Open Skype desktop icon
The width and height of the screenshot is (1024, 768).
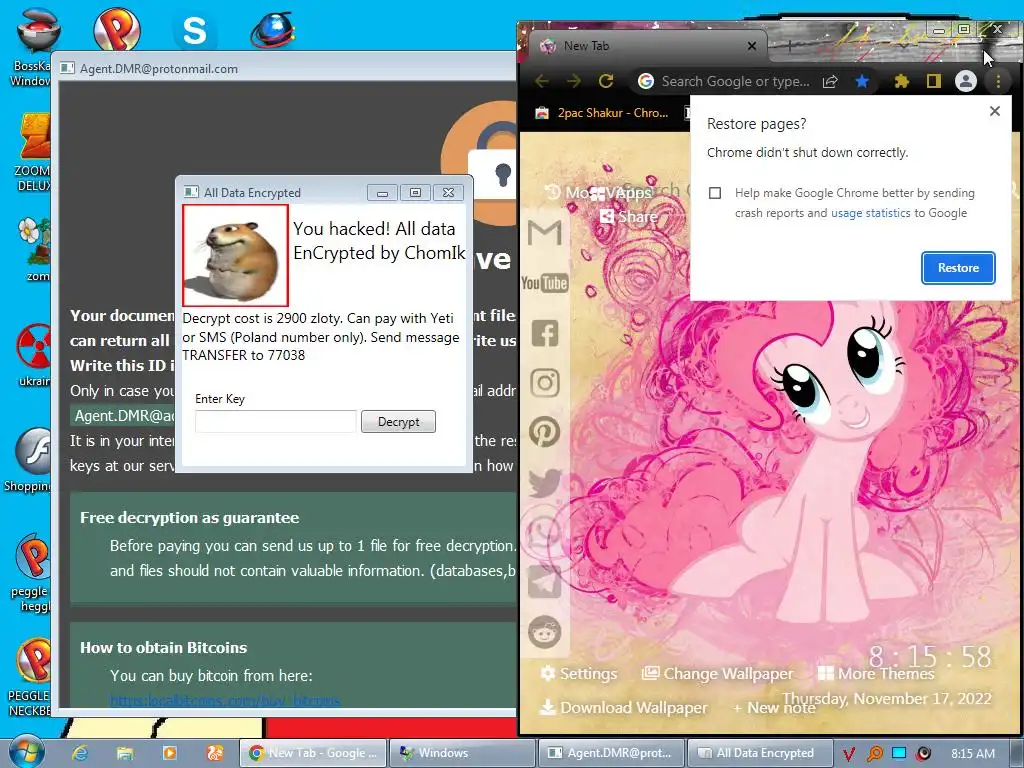[194, 29]
